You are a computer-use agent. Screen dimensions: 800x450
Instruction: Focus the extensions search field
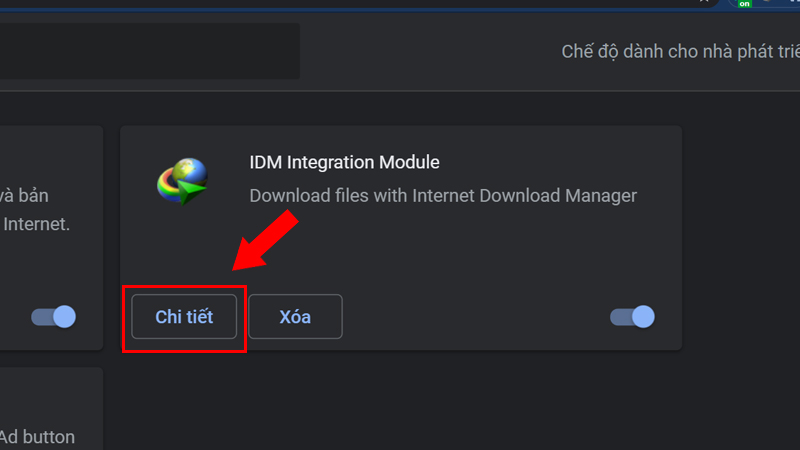click(x=150, y=51)
